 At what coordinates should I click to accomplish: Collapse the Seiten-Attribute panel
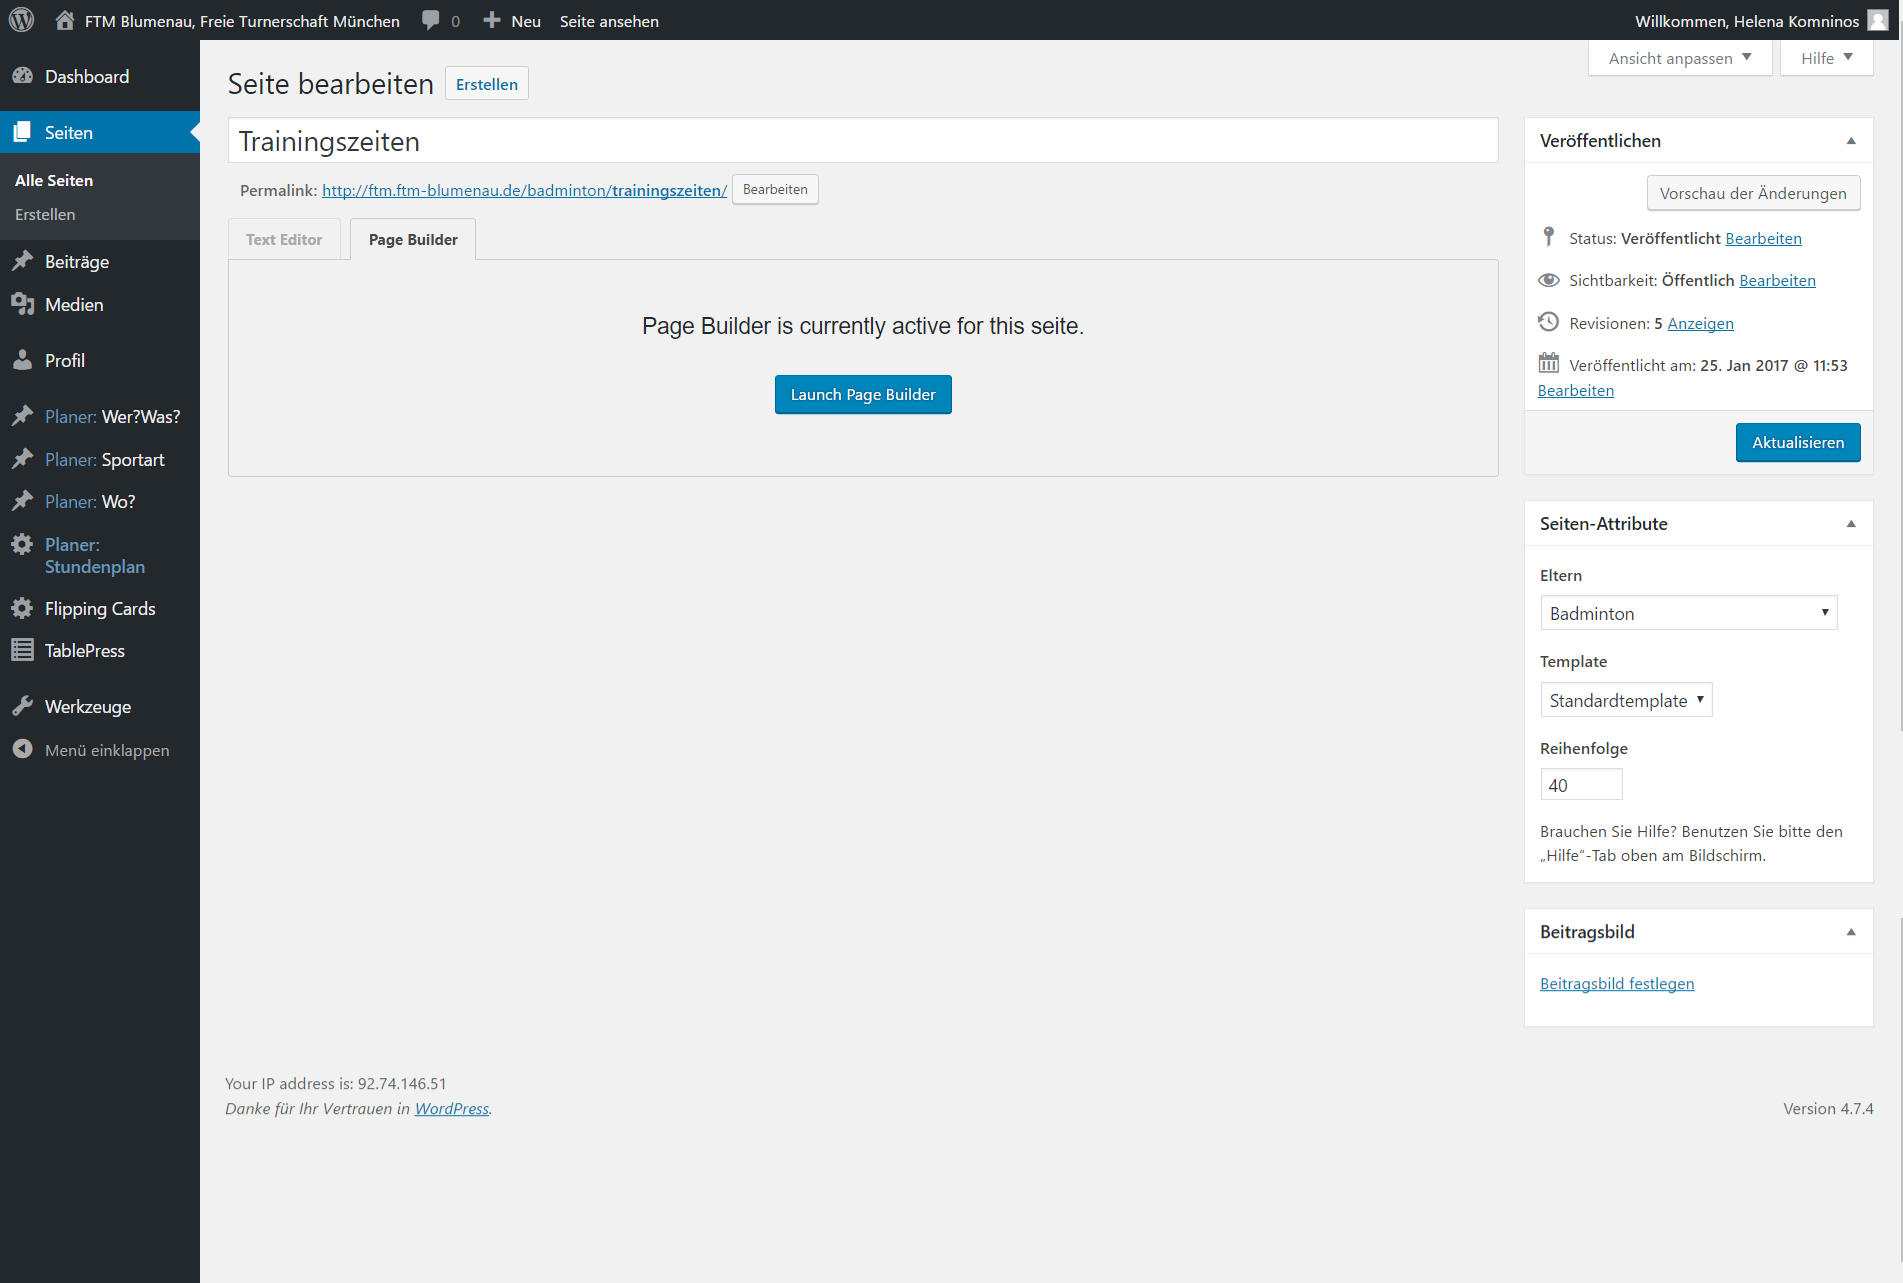point(1851,524)
